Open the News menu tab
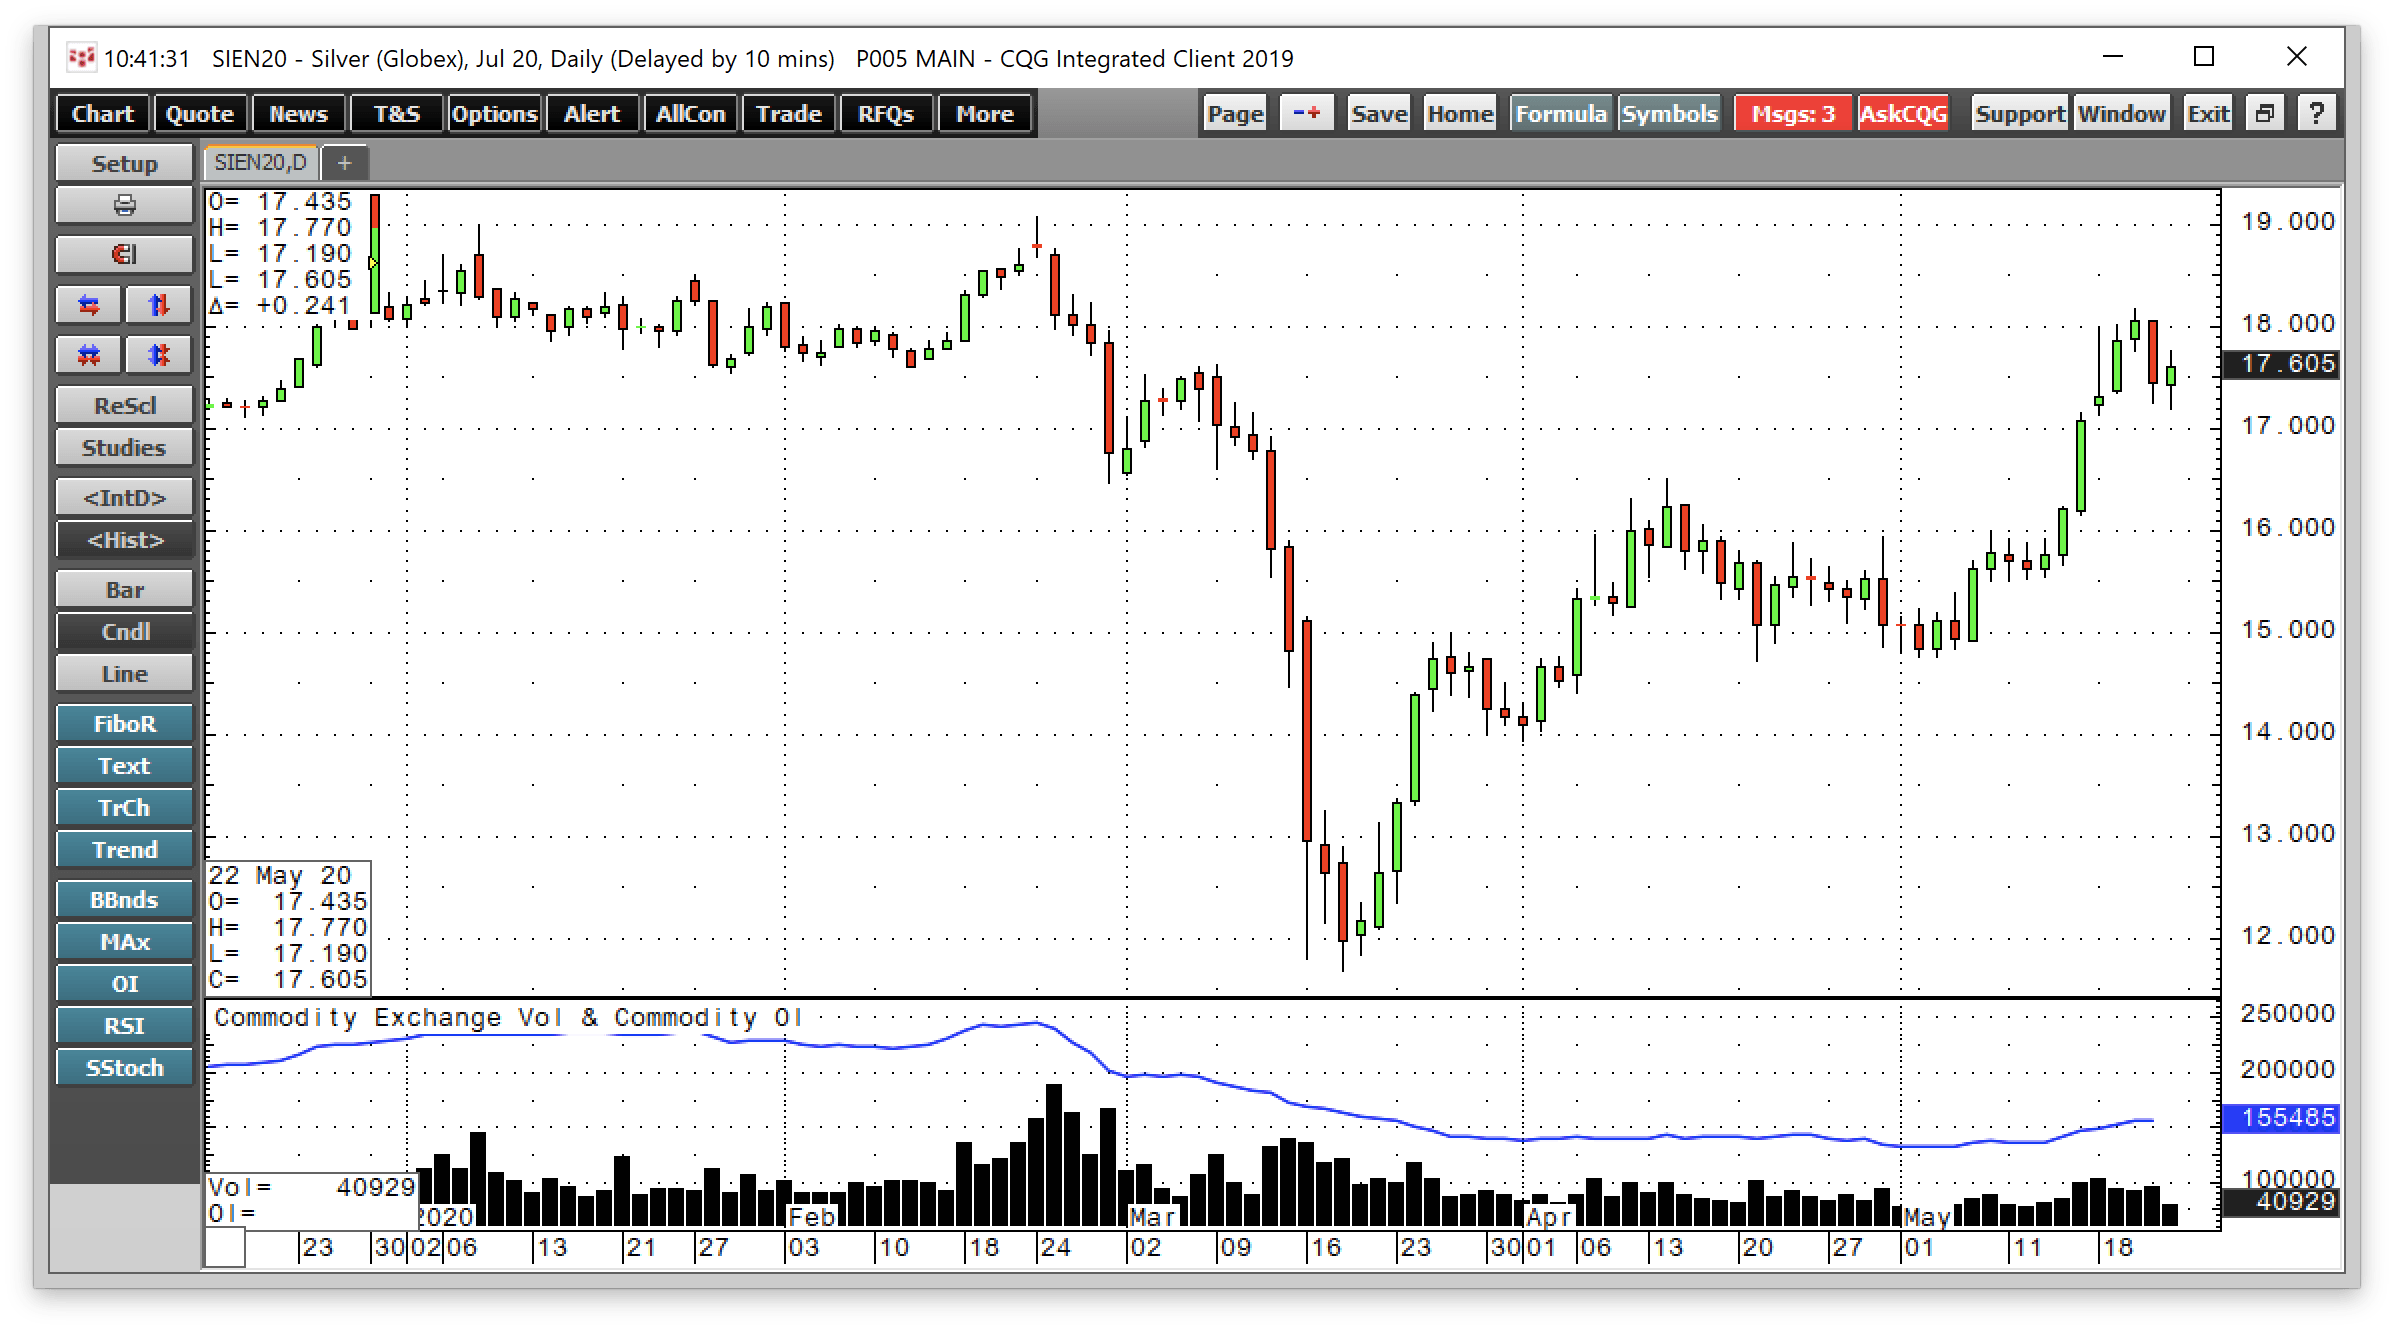 click(298, 113)
